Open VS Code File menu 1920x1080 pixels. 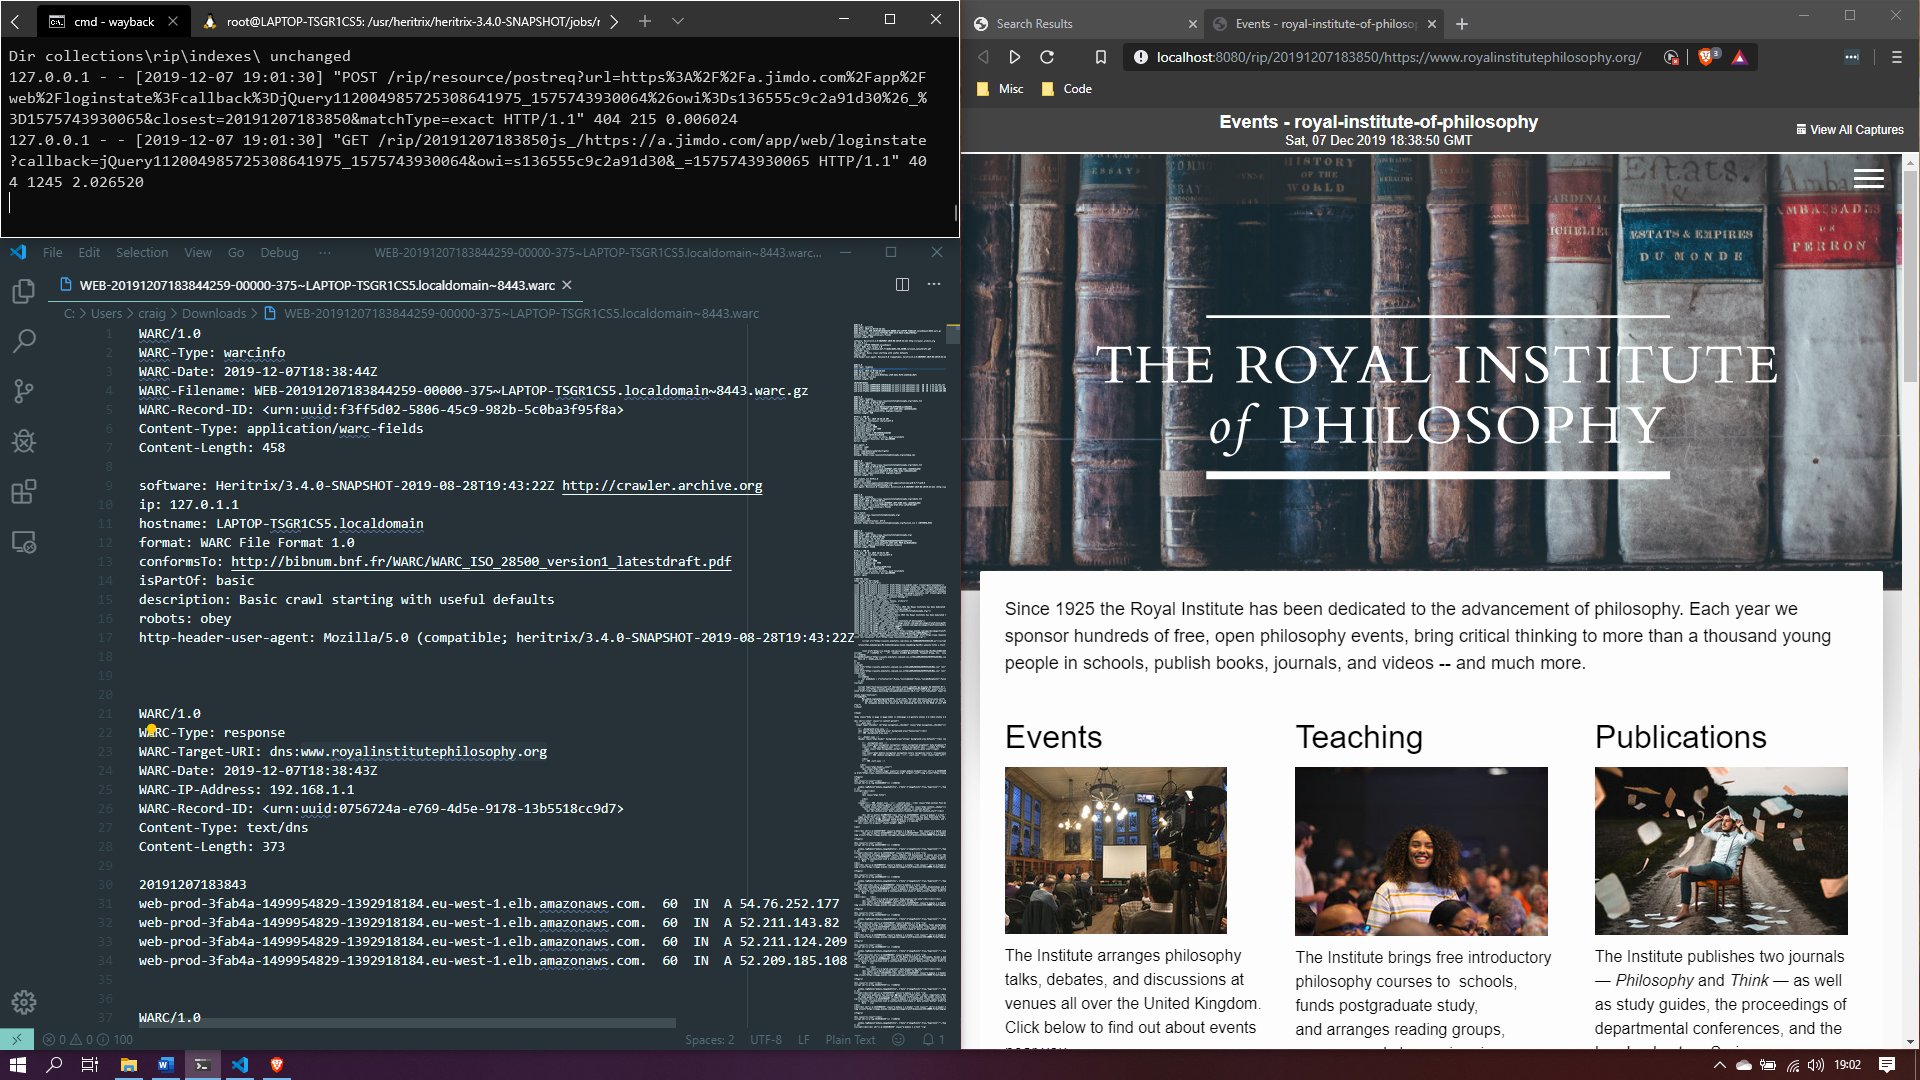[52, 252]
